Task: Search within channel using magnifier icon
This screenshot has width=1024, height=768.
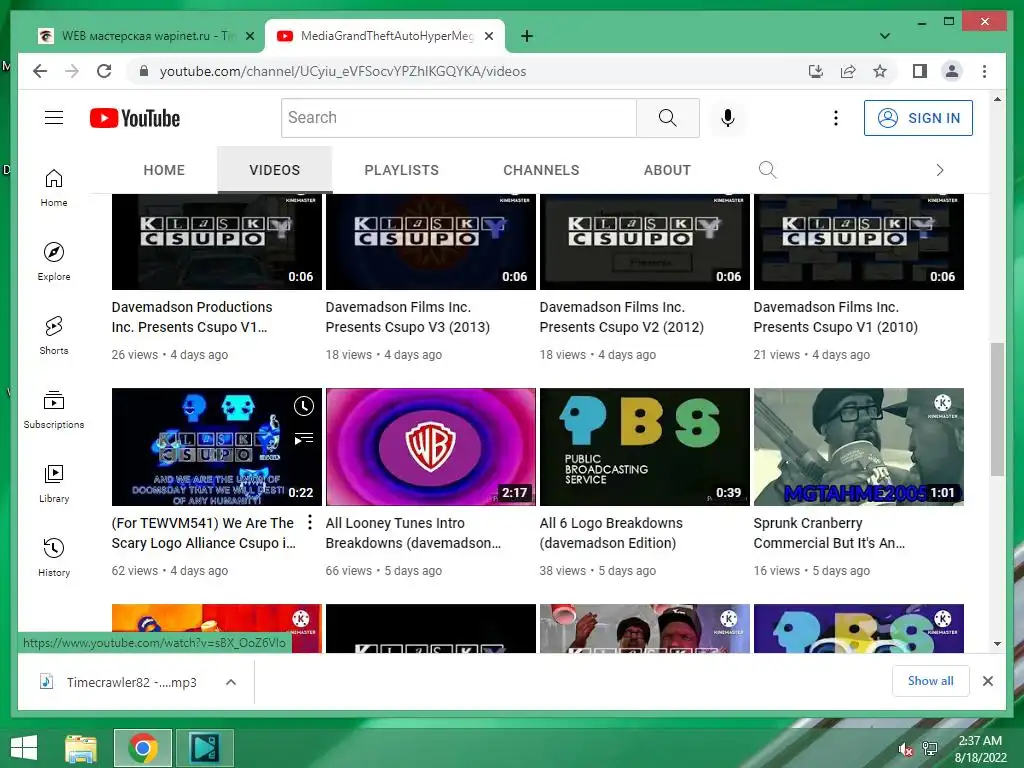Action: click(x=767, y=170)
